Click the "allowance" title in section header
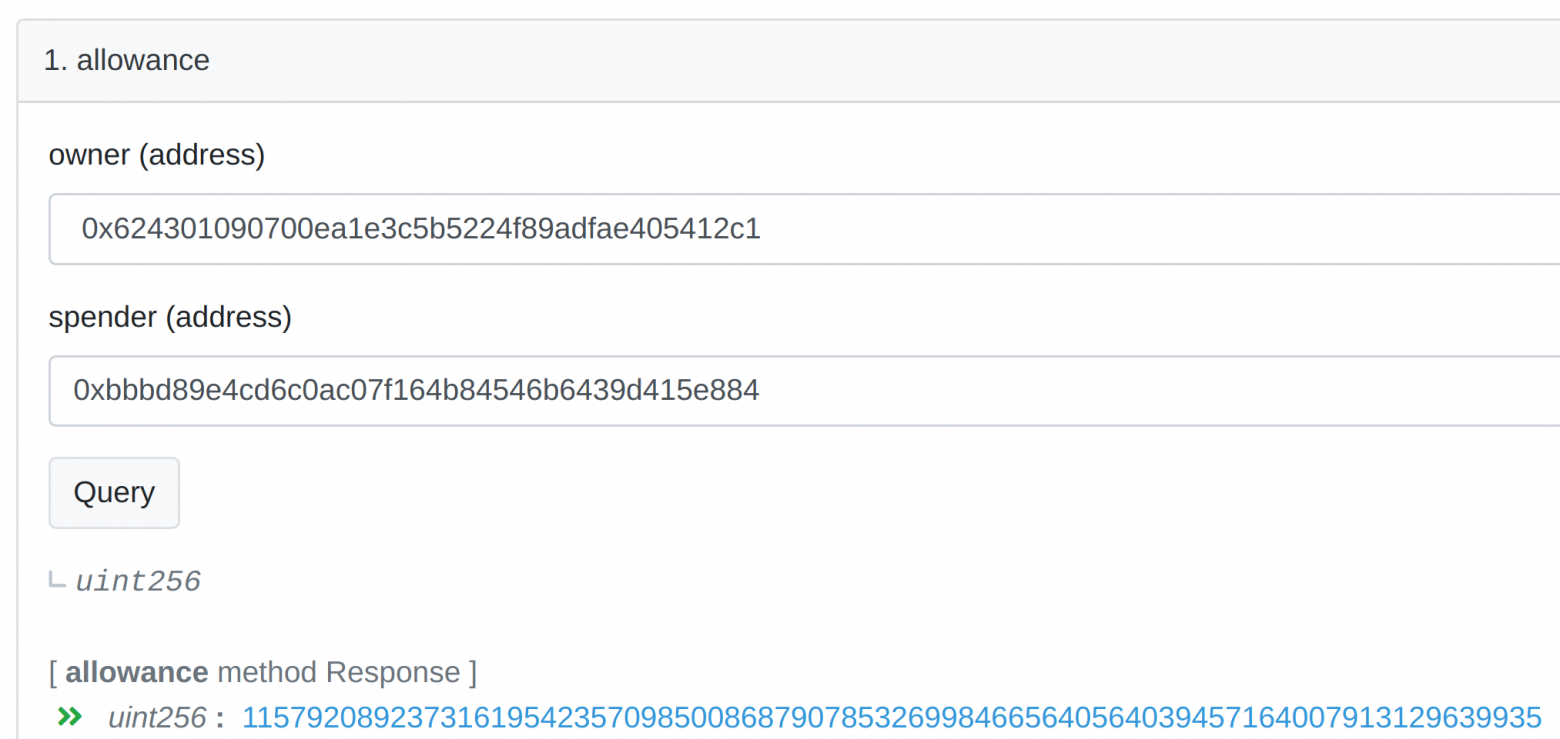This screenshot has height=739, width=1560. (143, 60)
